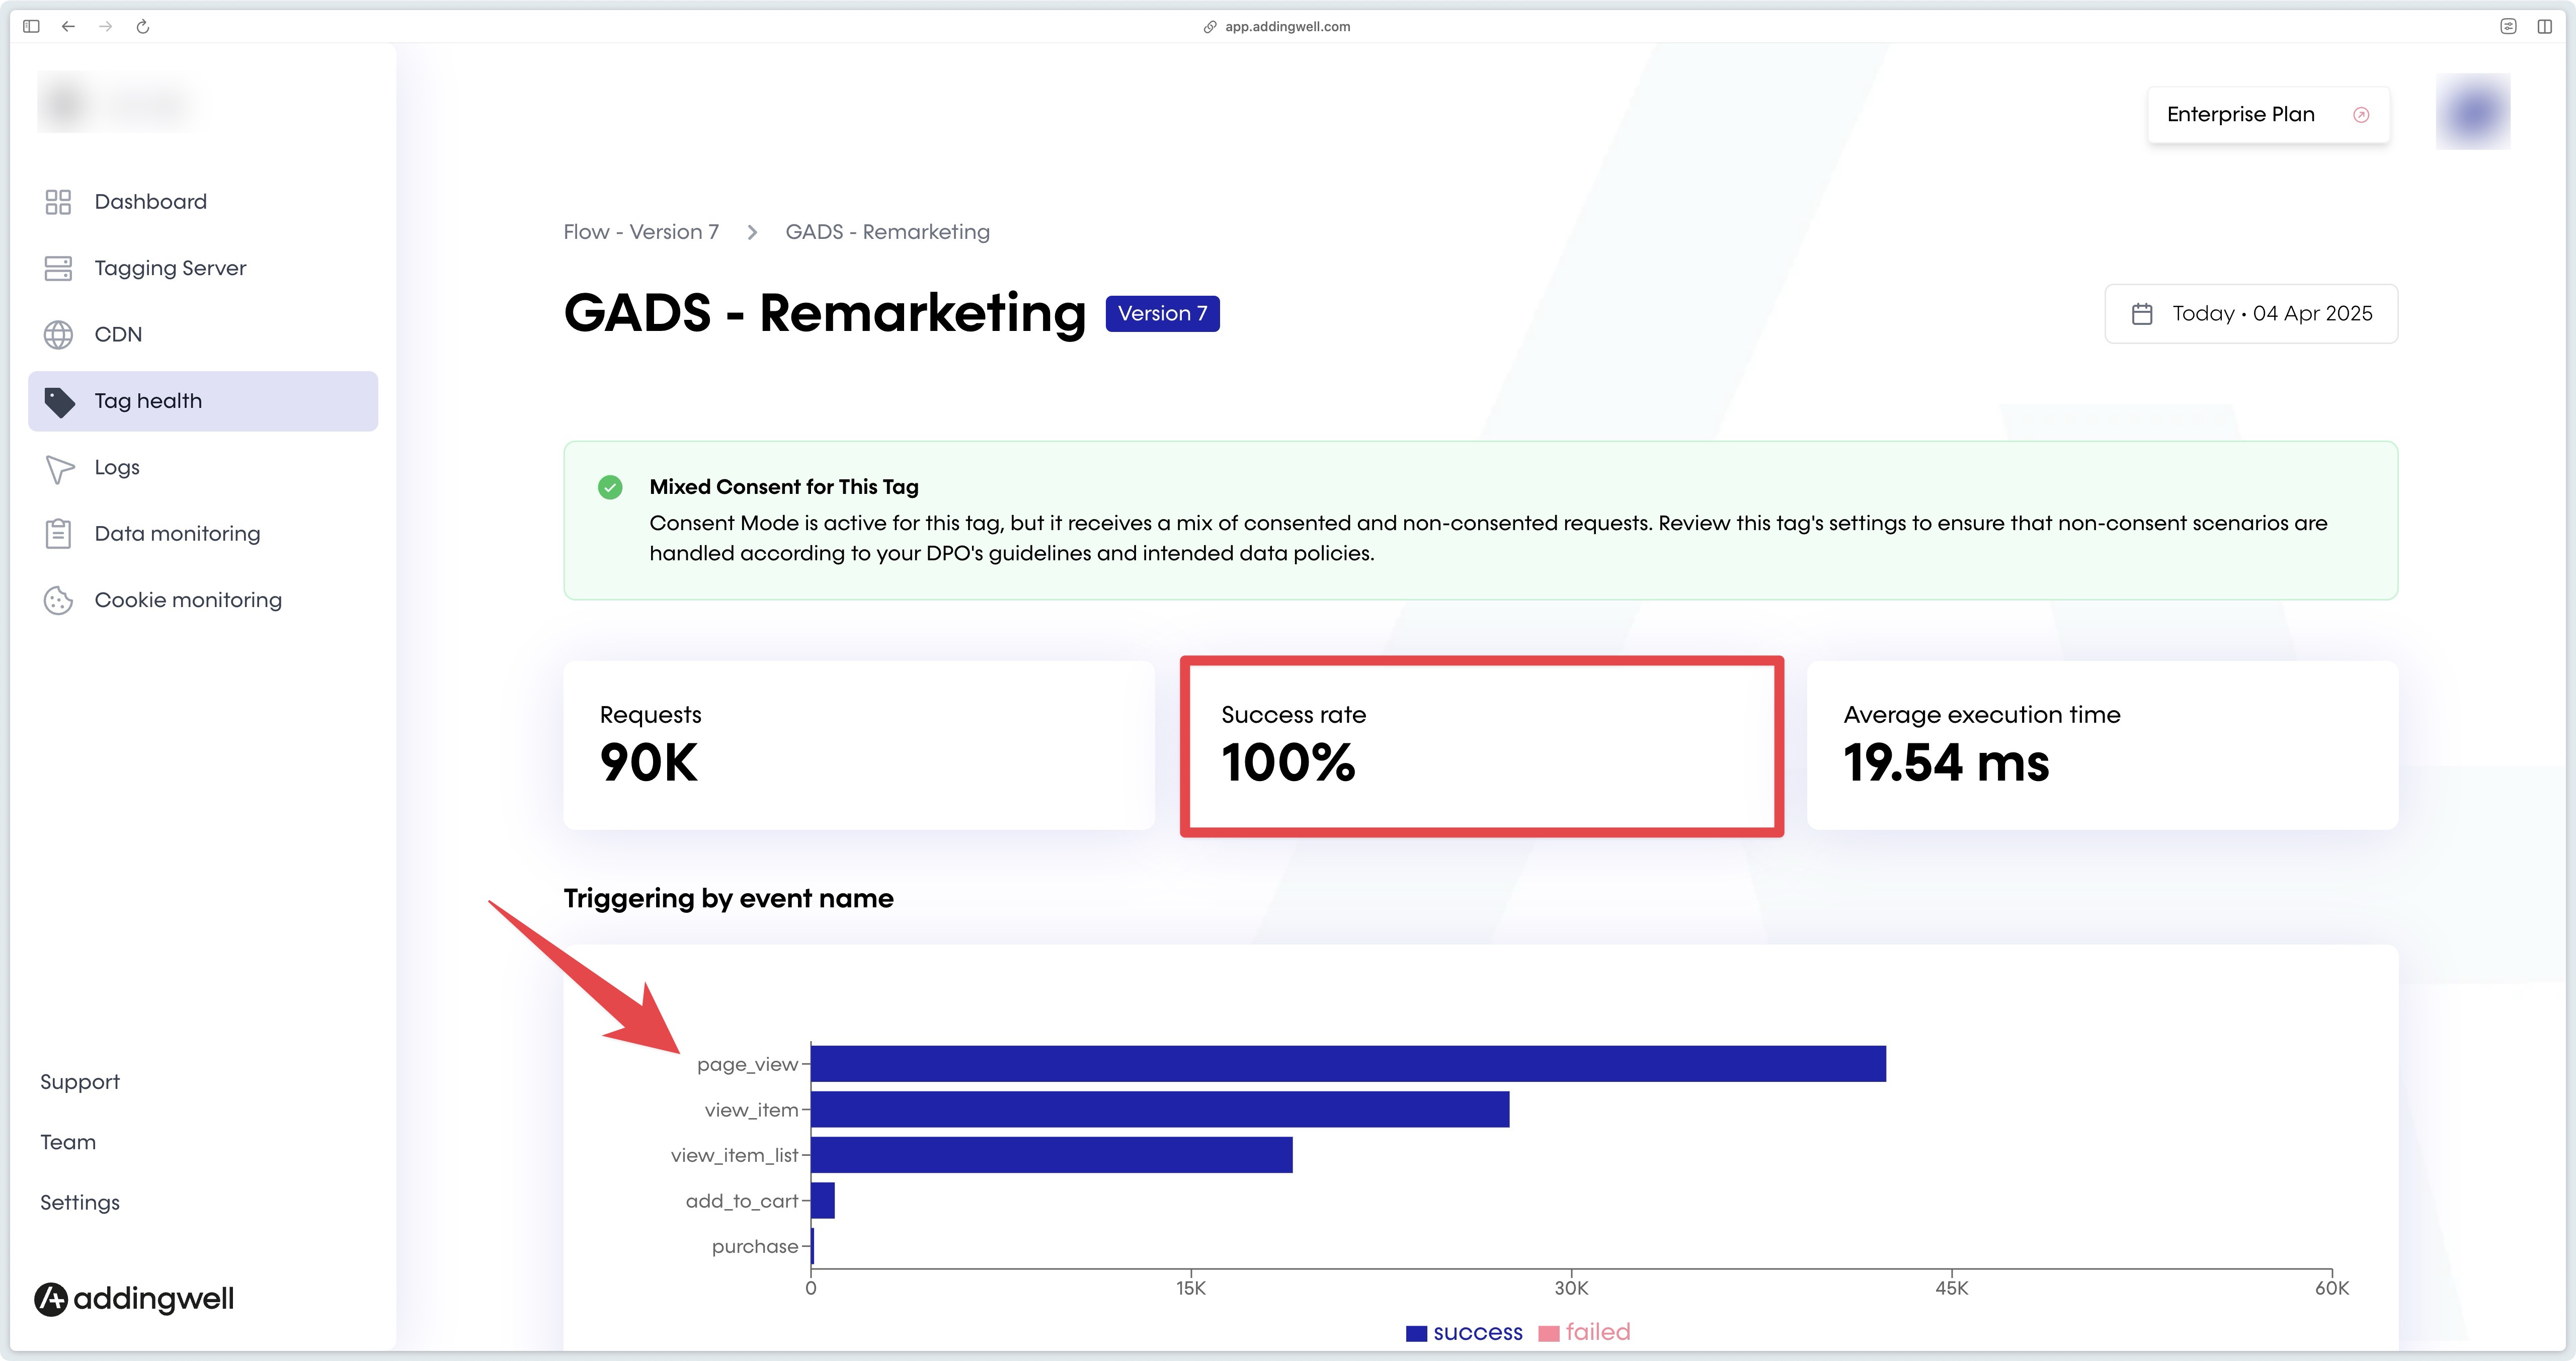Click the add_to_cart bar in chart
2576x1361 pixels.
click(823, 1201)
